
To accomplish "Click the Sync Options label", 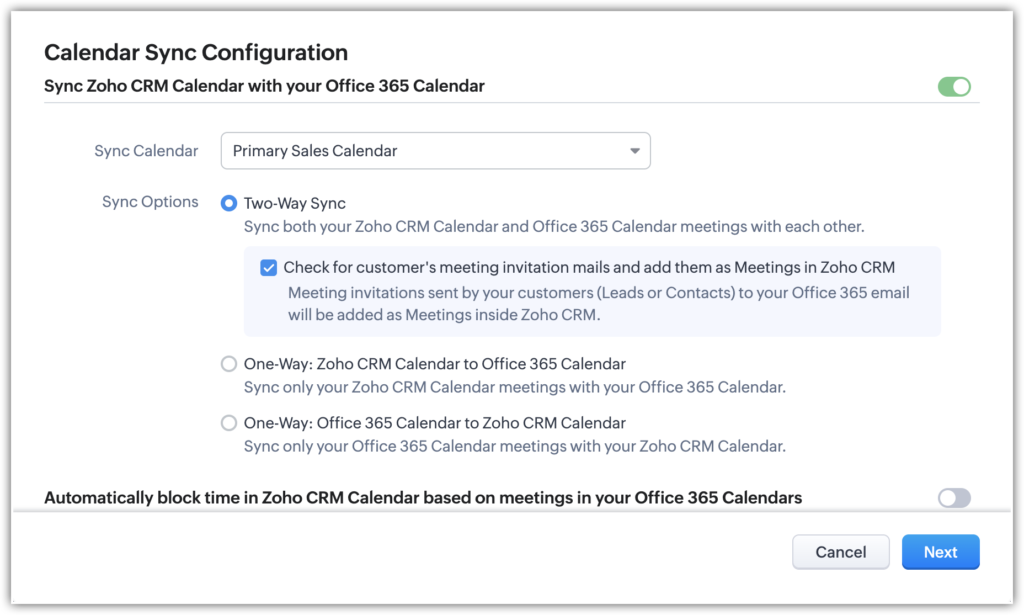I will click(x=150, y=201).
